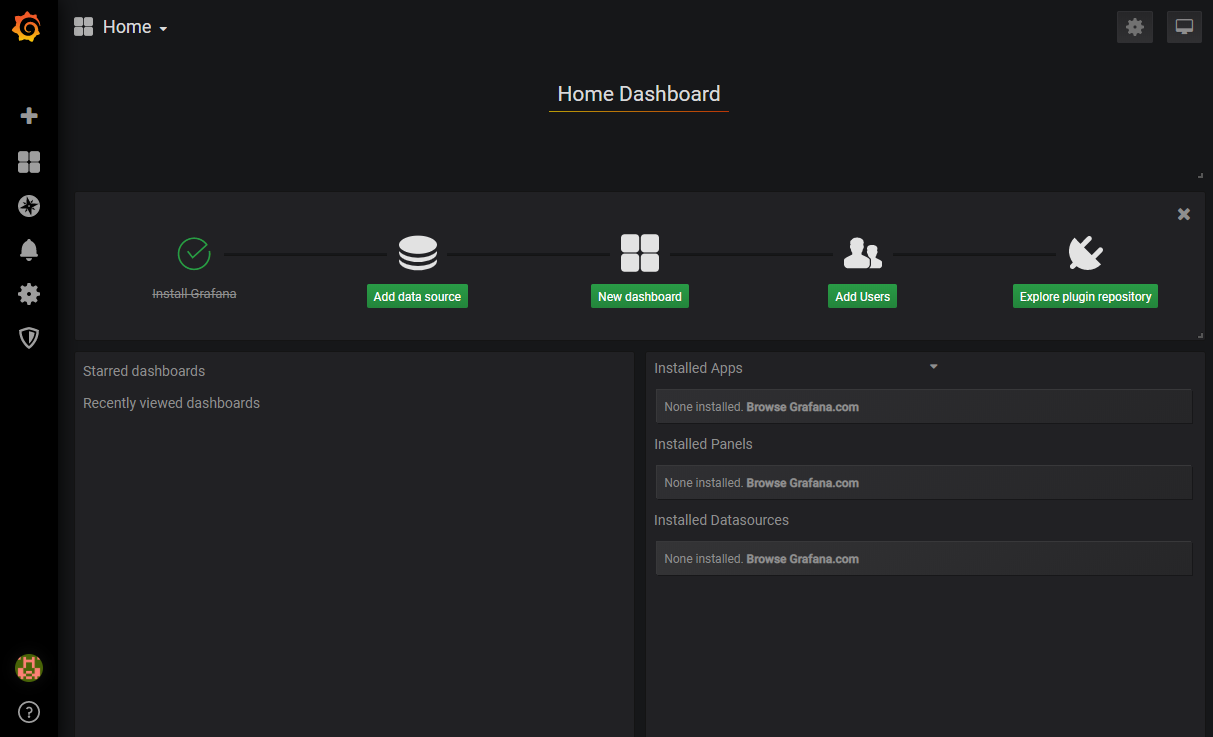
Task: Open dashboard settings gear at top right
Action: [1134, 27]
